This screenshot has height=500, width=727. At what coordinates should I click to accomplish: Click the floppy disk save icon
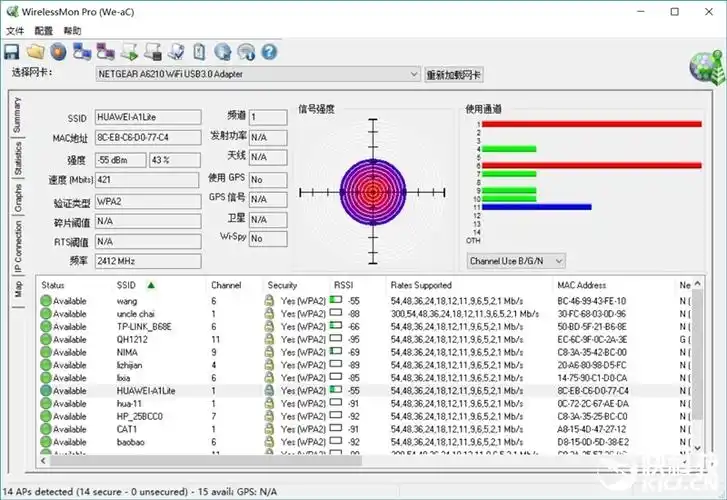(x=12, y=52)
